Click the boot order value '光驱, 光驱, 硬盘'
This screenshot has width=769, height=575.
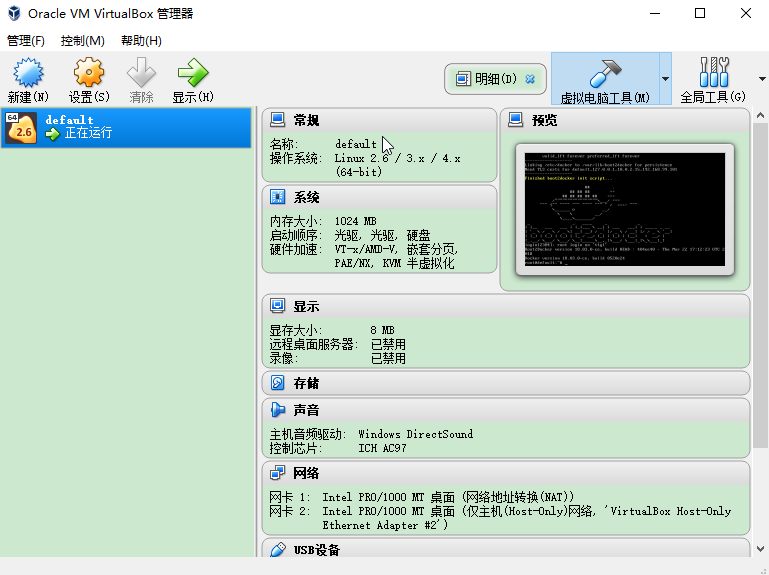coord(383,235)
